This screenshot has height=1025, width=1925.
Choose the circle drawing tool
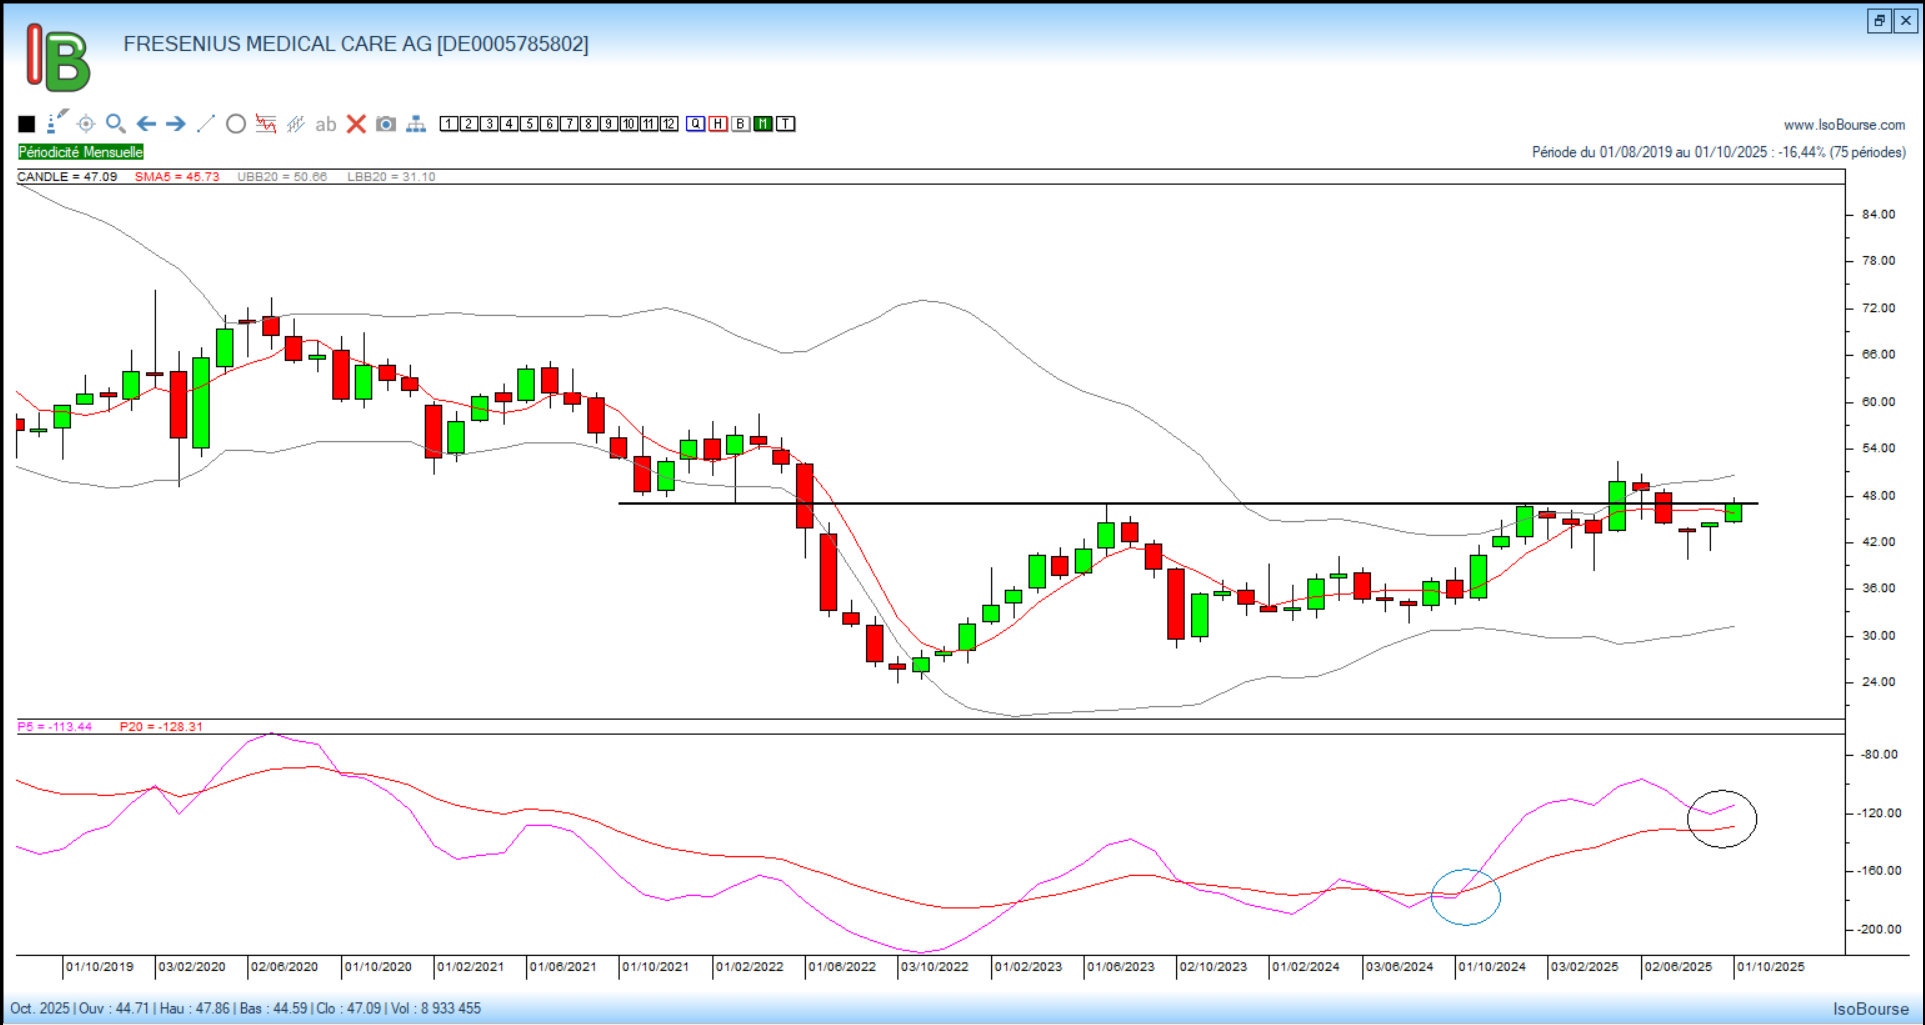tap(236, 124)
